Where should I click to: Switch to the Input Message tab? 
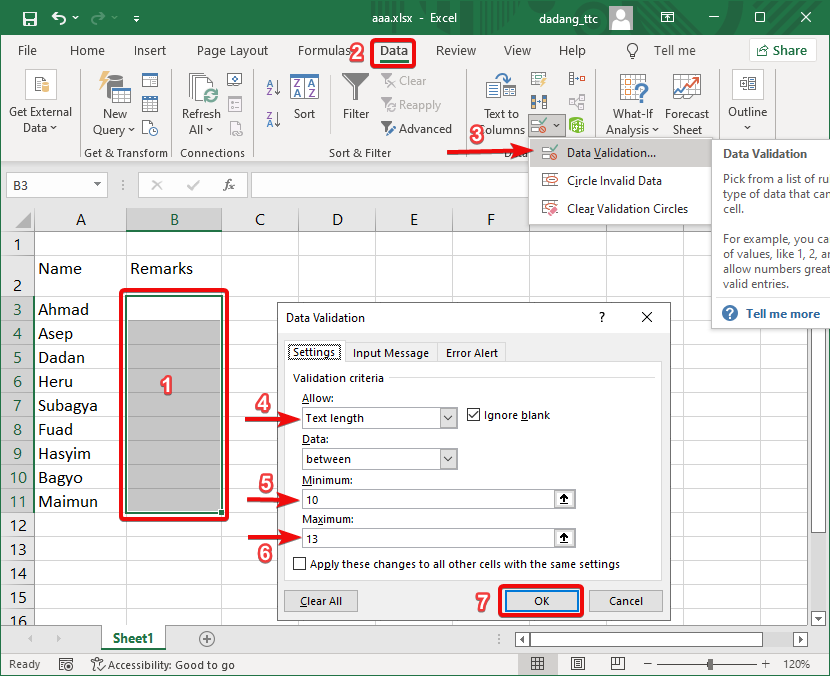tap(390, 353)
